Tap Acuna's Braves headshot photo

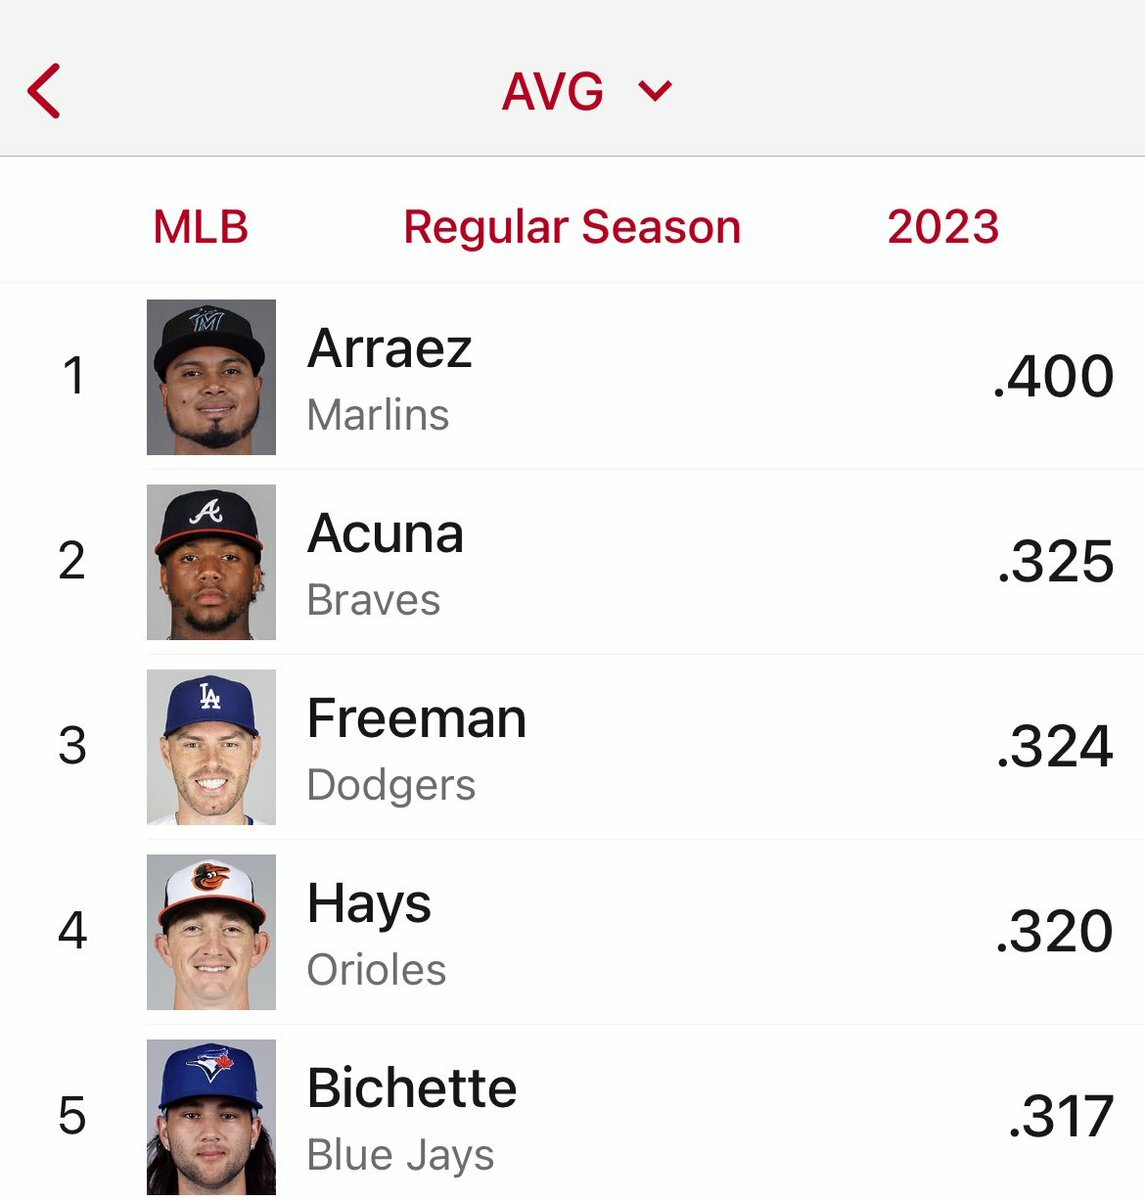[x=211, y=562]
